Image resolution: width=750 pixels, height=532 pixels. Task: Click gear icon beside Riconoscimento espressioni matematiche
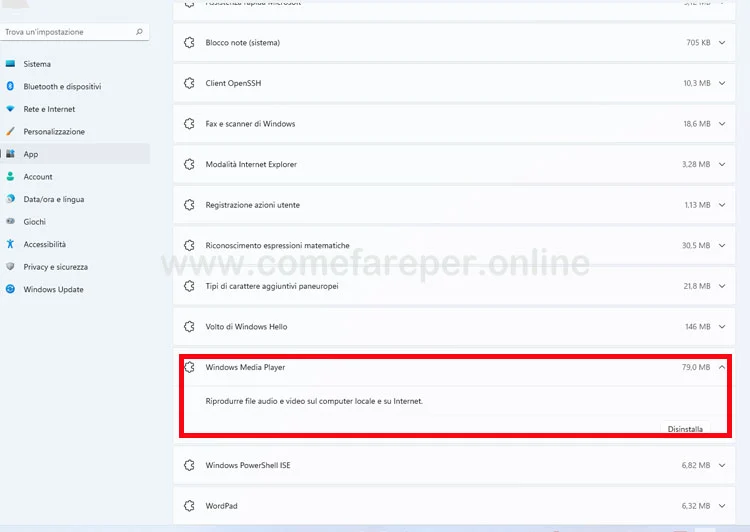189,245
